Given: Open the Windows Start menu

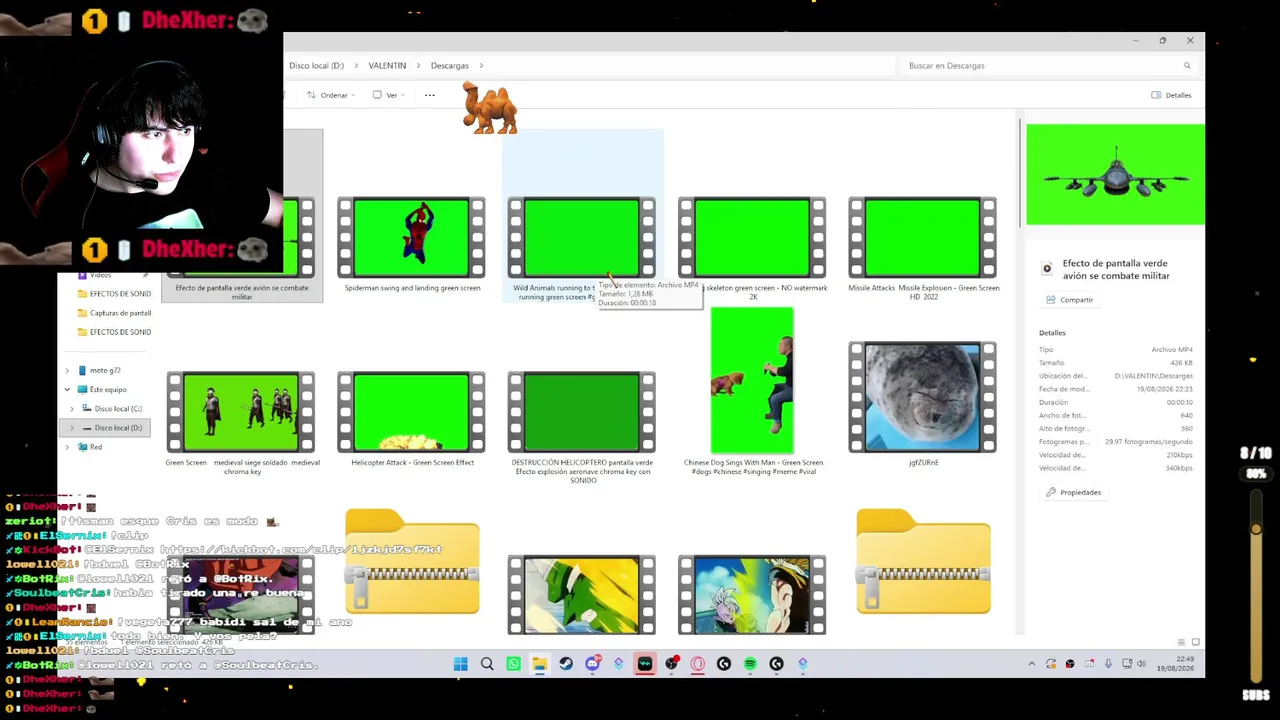Looking at the screenshot, I should click(461, 664).
